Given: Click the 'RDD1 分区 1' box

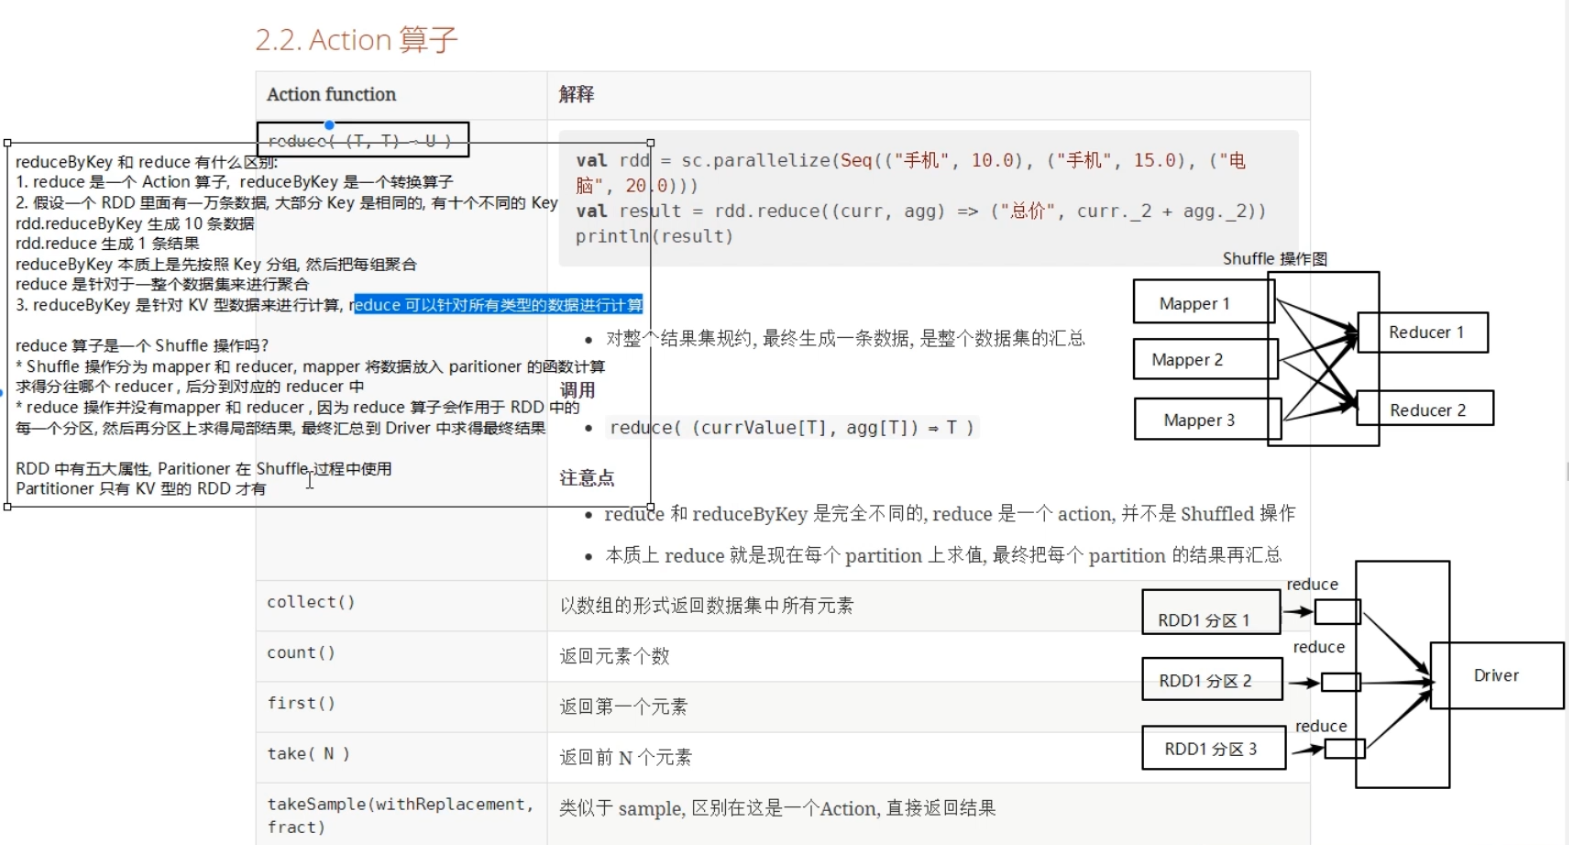Looking at the screenshot, I should click(1211, 612).
